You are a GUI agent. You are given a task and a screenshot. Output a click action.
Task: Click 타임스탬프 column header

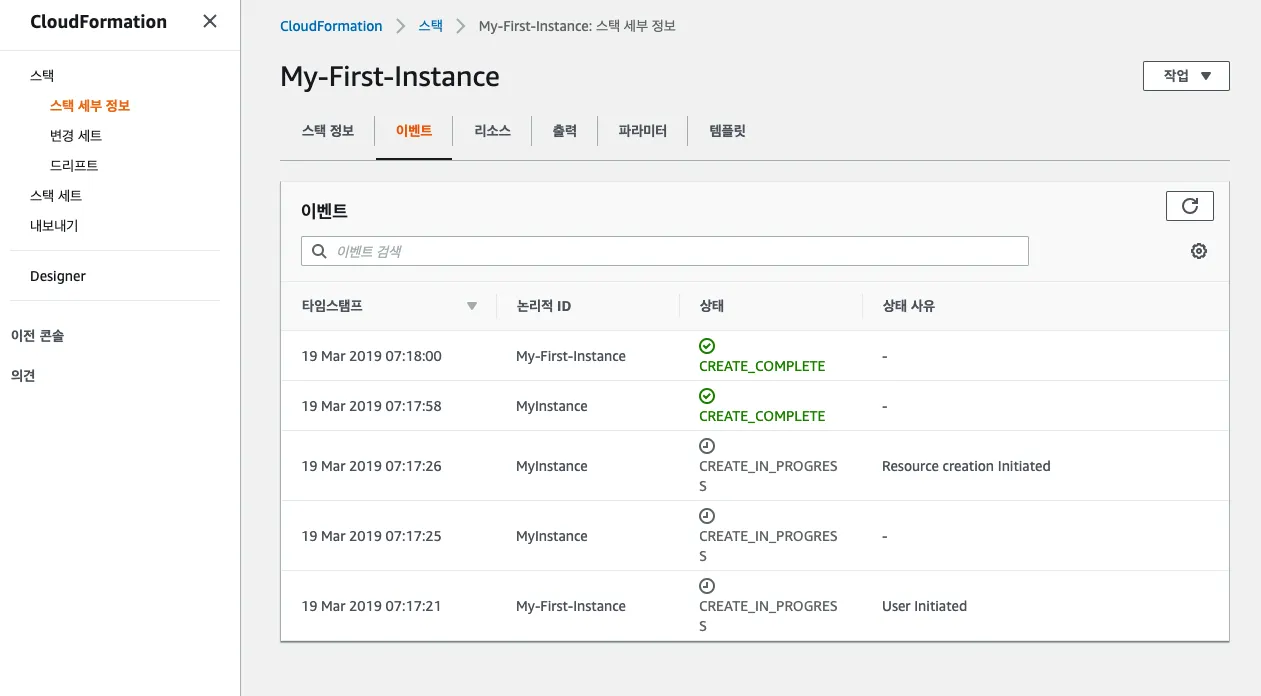click(x=332, y=306)
